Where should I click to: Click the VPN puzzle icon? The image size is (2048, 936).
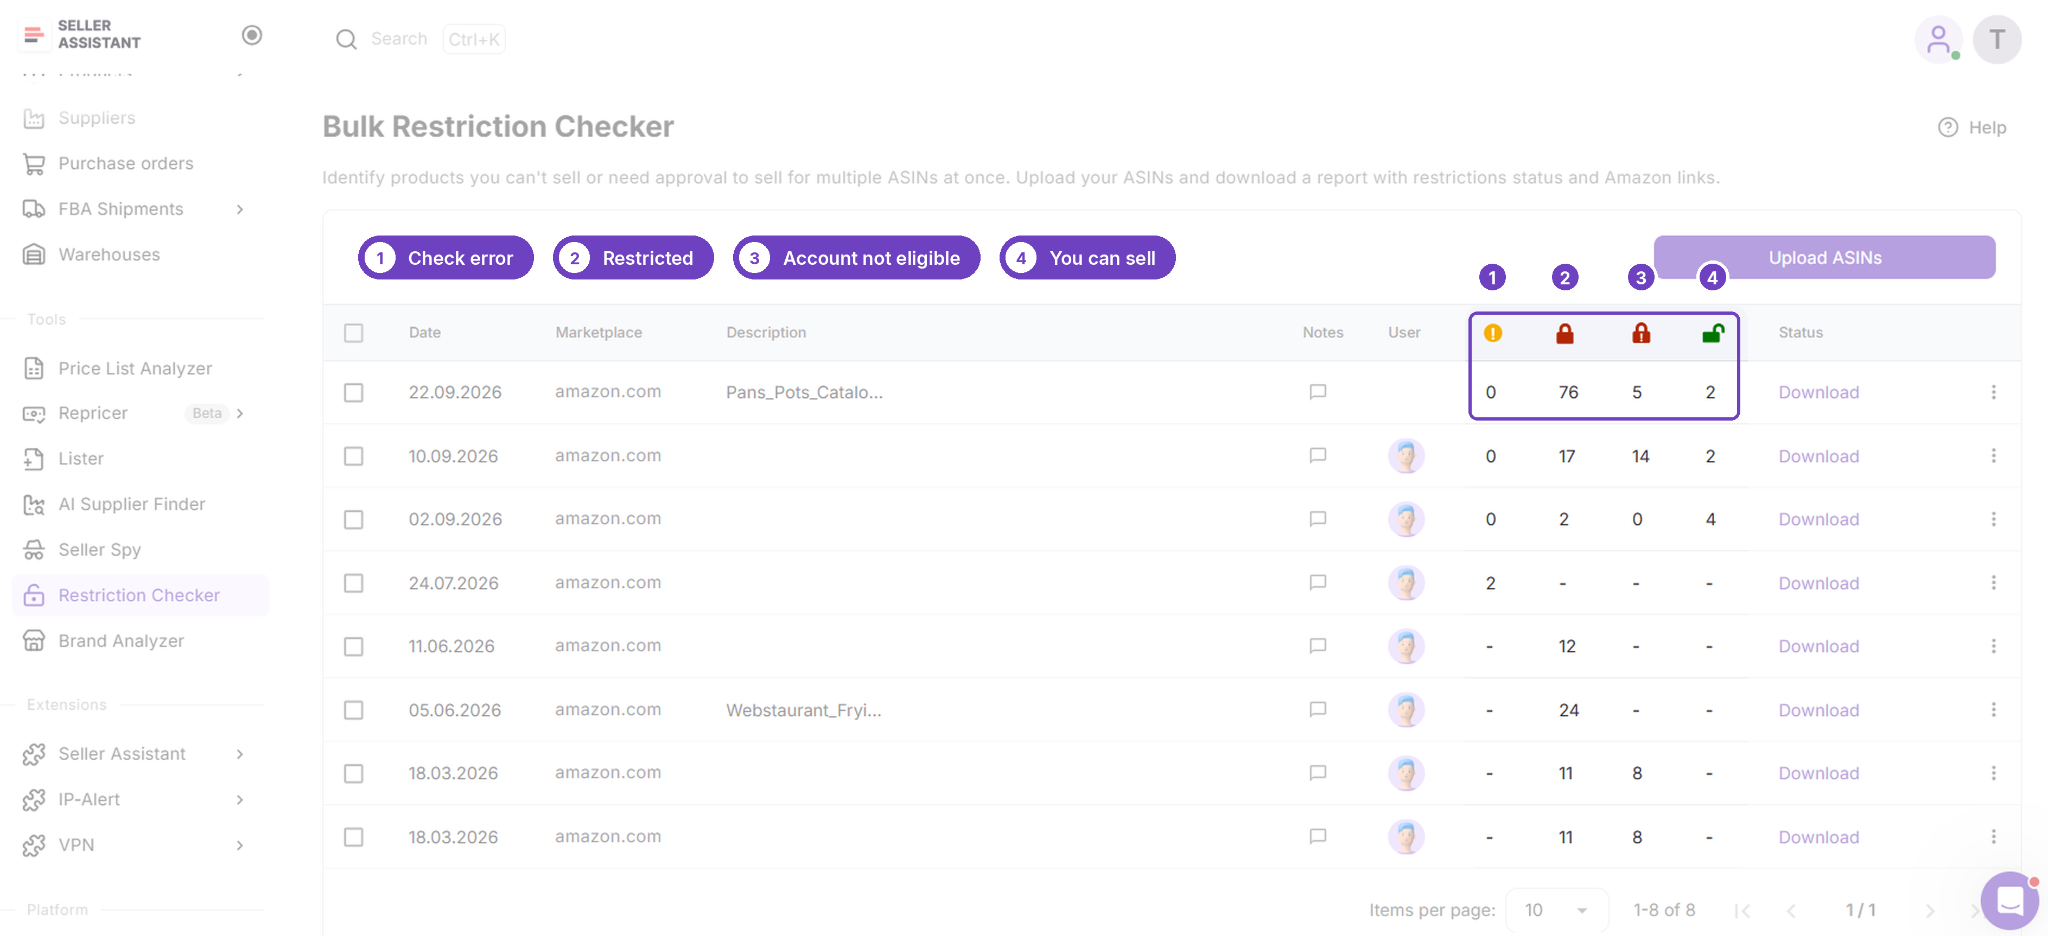click(x=34, y=845)
